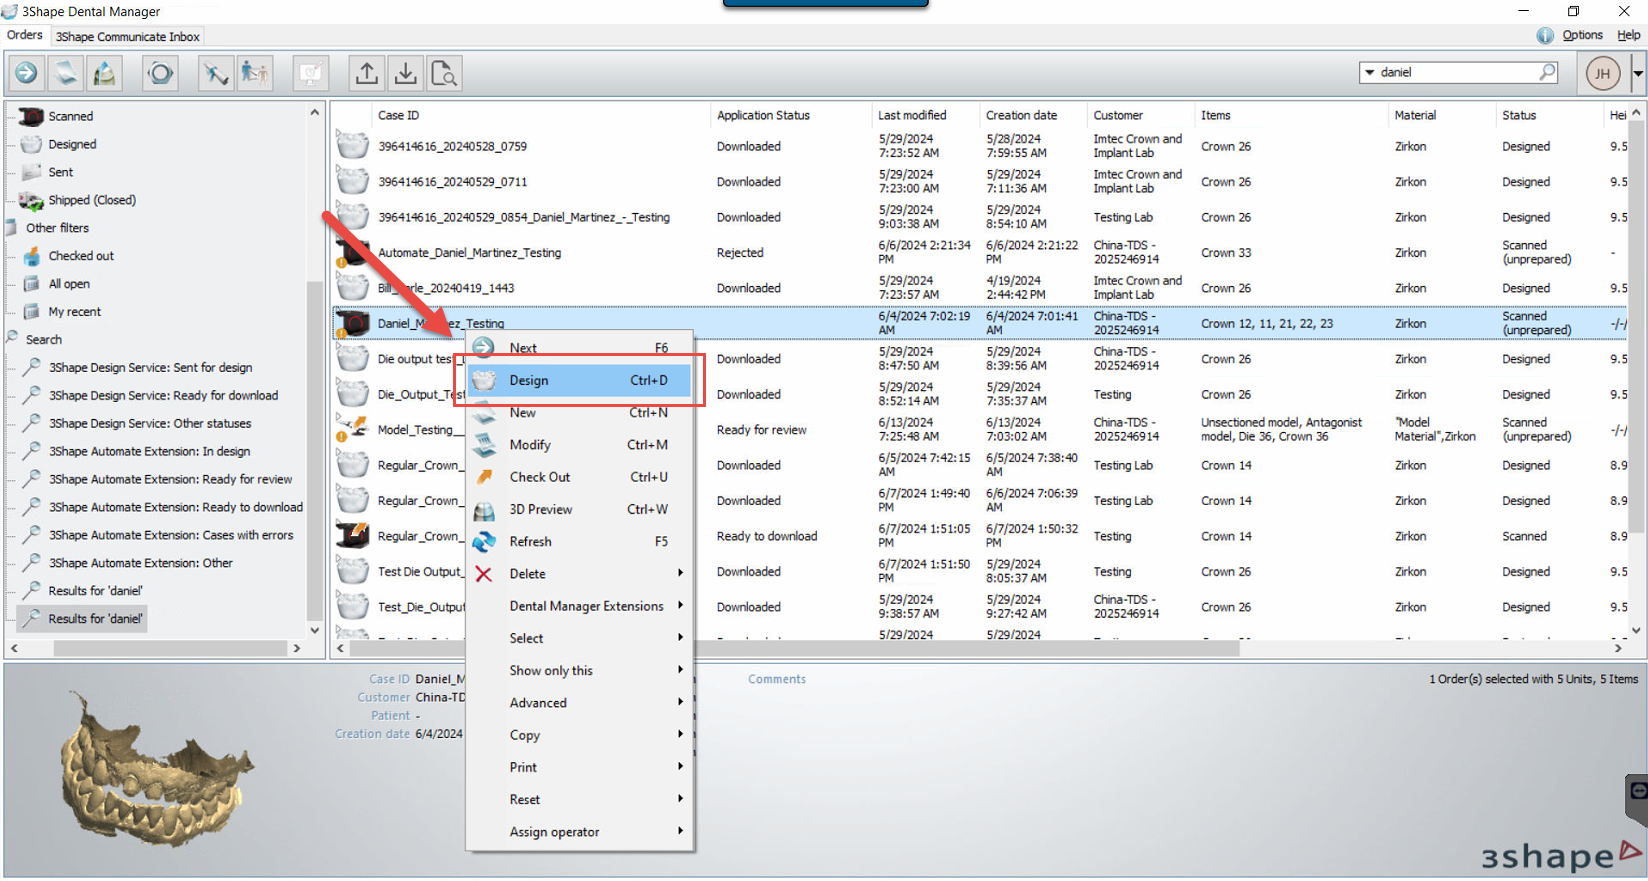Click the pen tool toolbar icon
This screenshot has width=1648, height=881.
tap(215, 73)
